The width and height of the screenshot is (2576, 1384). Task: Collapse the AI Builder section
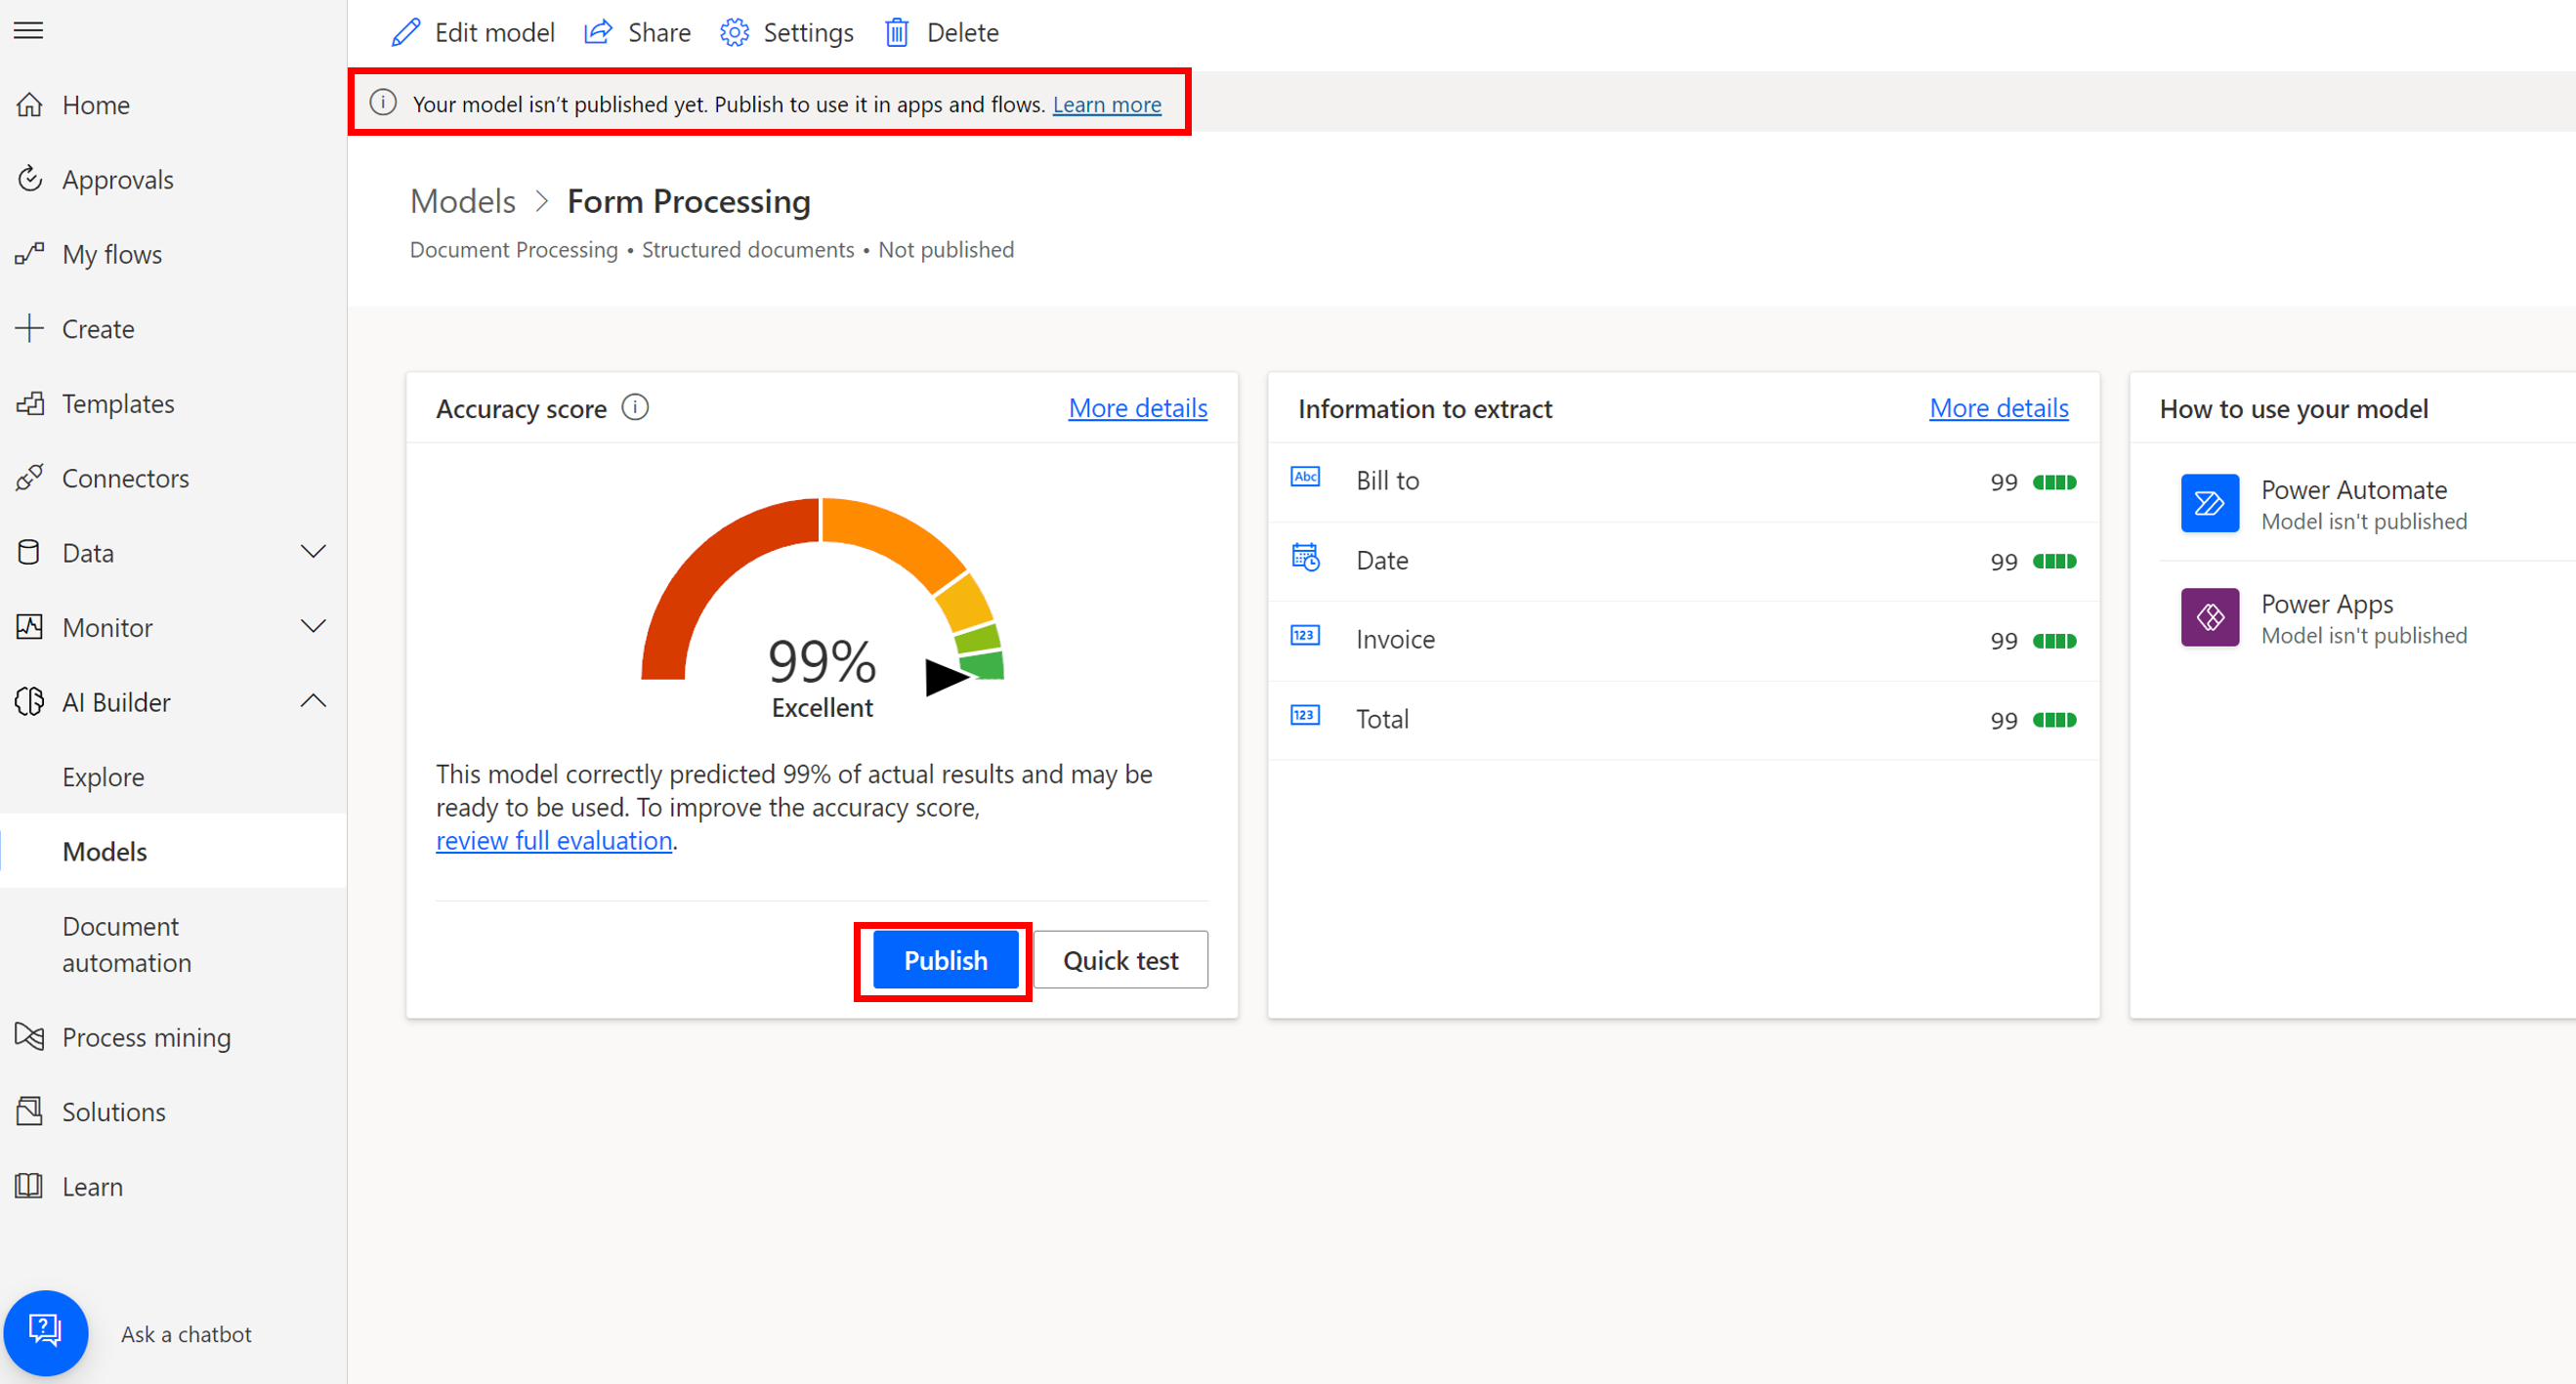(x=313, y=701)
